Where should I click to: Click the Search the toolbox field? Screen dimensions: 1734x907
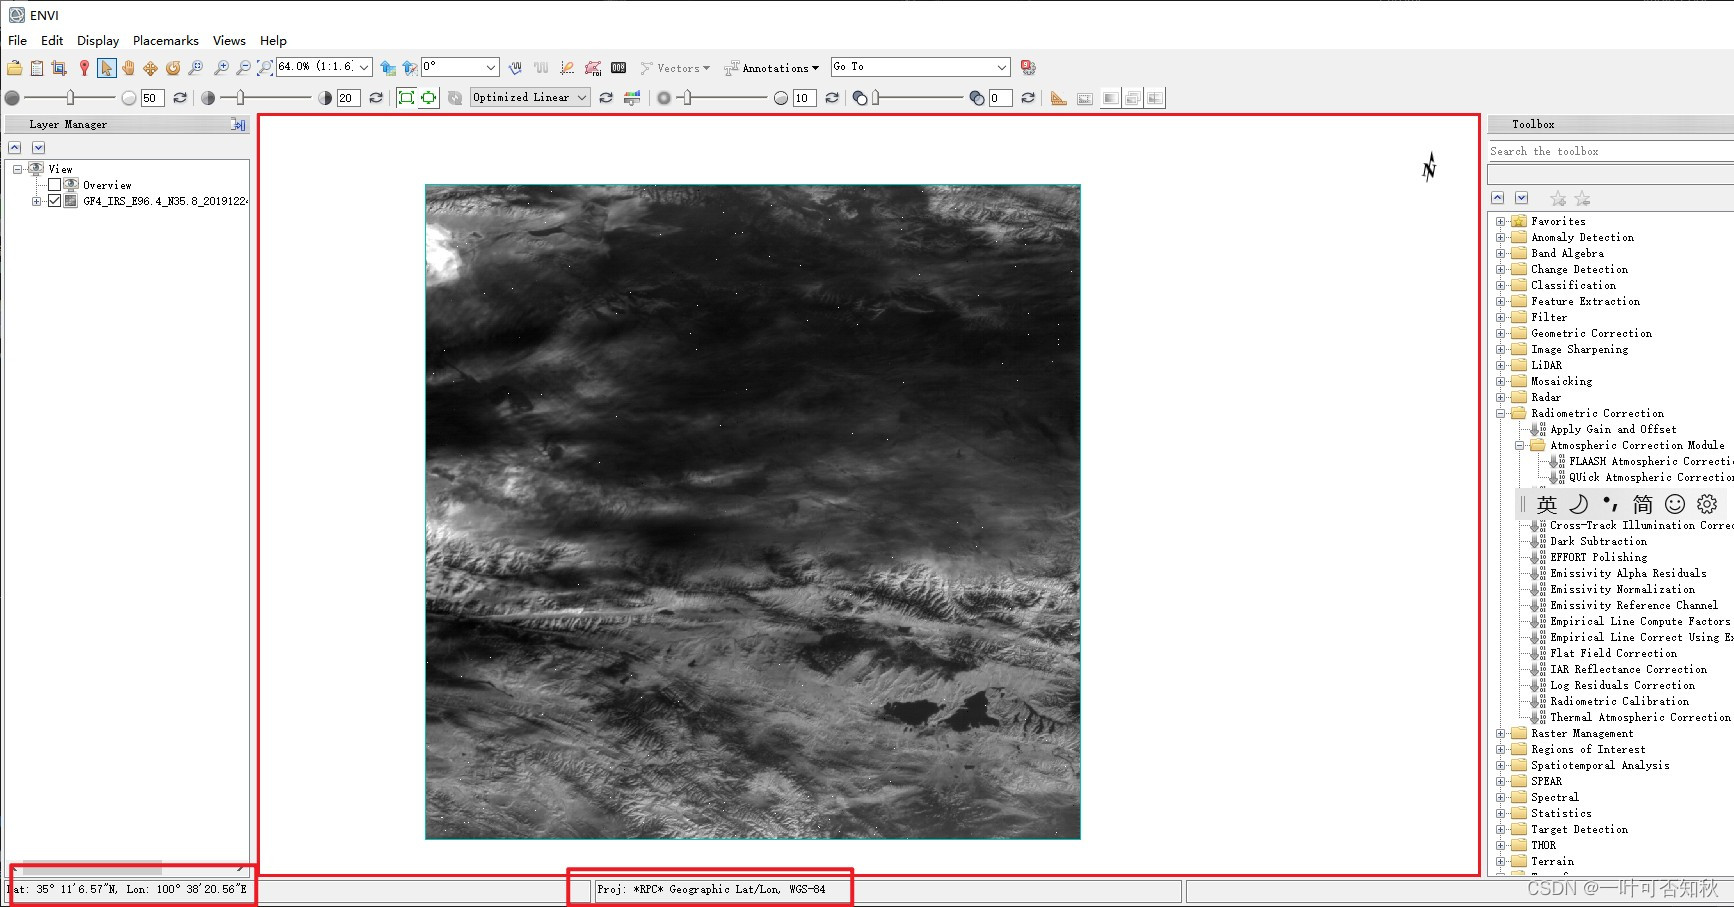coord(1610,151)
